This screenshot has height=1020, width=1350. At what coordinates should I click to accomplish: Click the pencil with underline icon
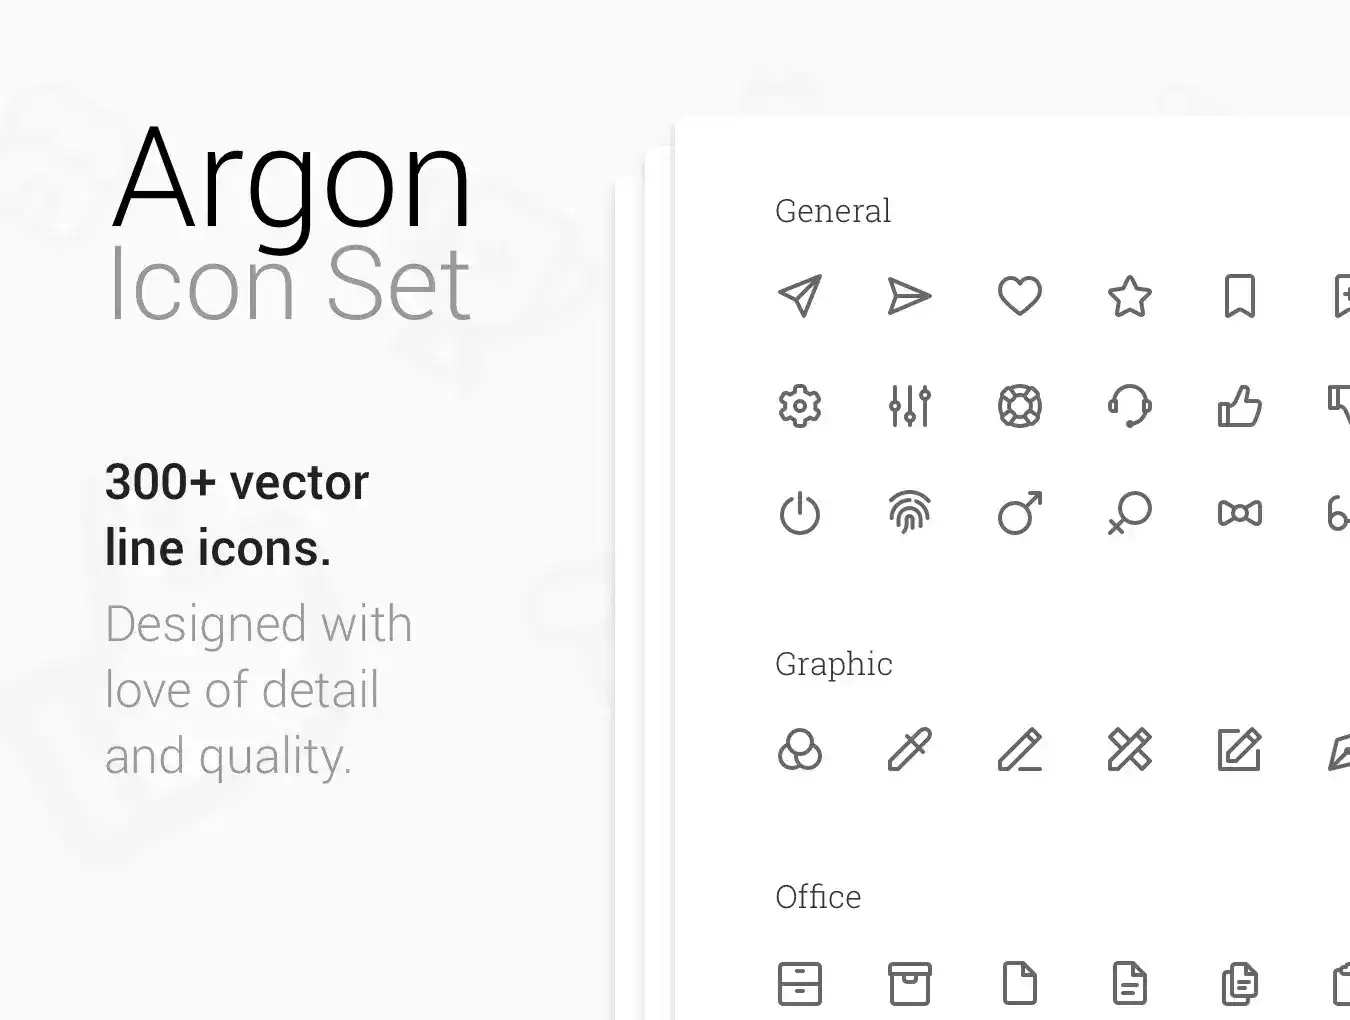tap(1019, 749)
